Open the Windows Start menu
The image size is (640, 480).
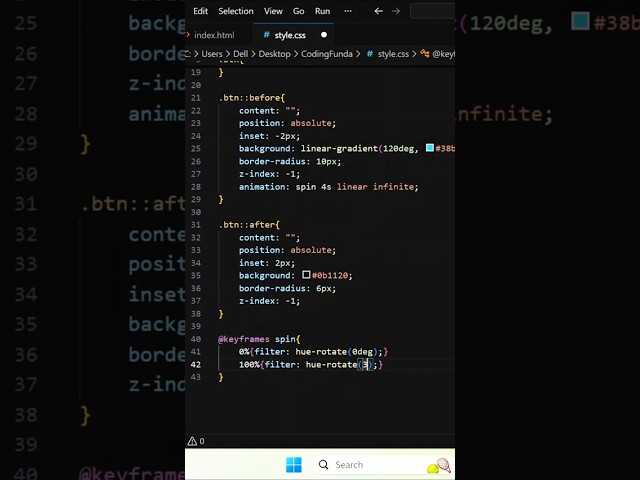(293, 464)
